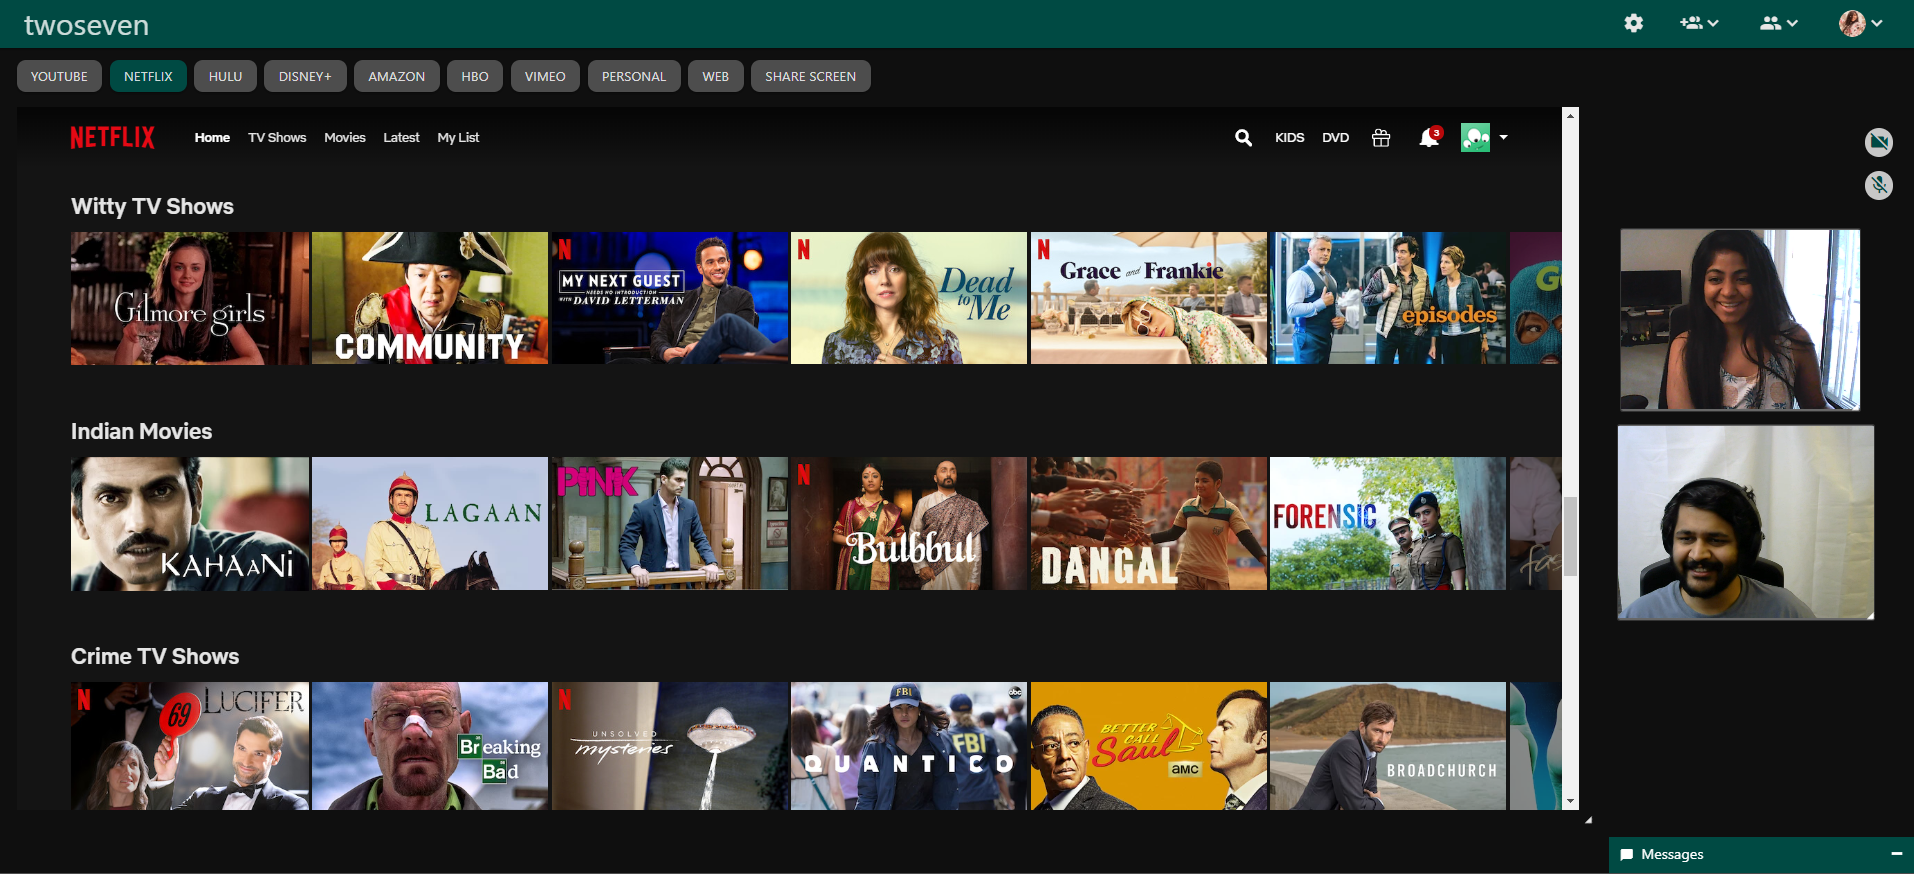Open the group members dropdown
This screenshot has width=1914, height=874.
[x=1779, y=23]
